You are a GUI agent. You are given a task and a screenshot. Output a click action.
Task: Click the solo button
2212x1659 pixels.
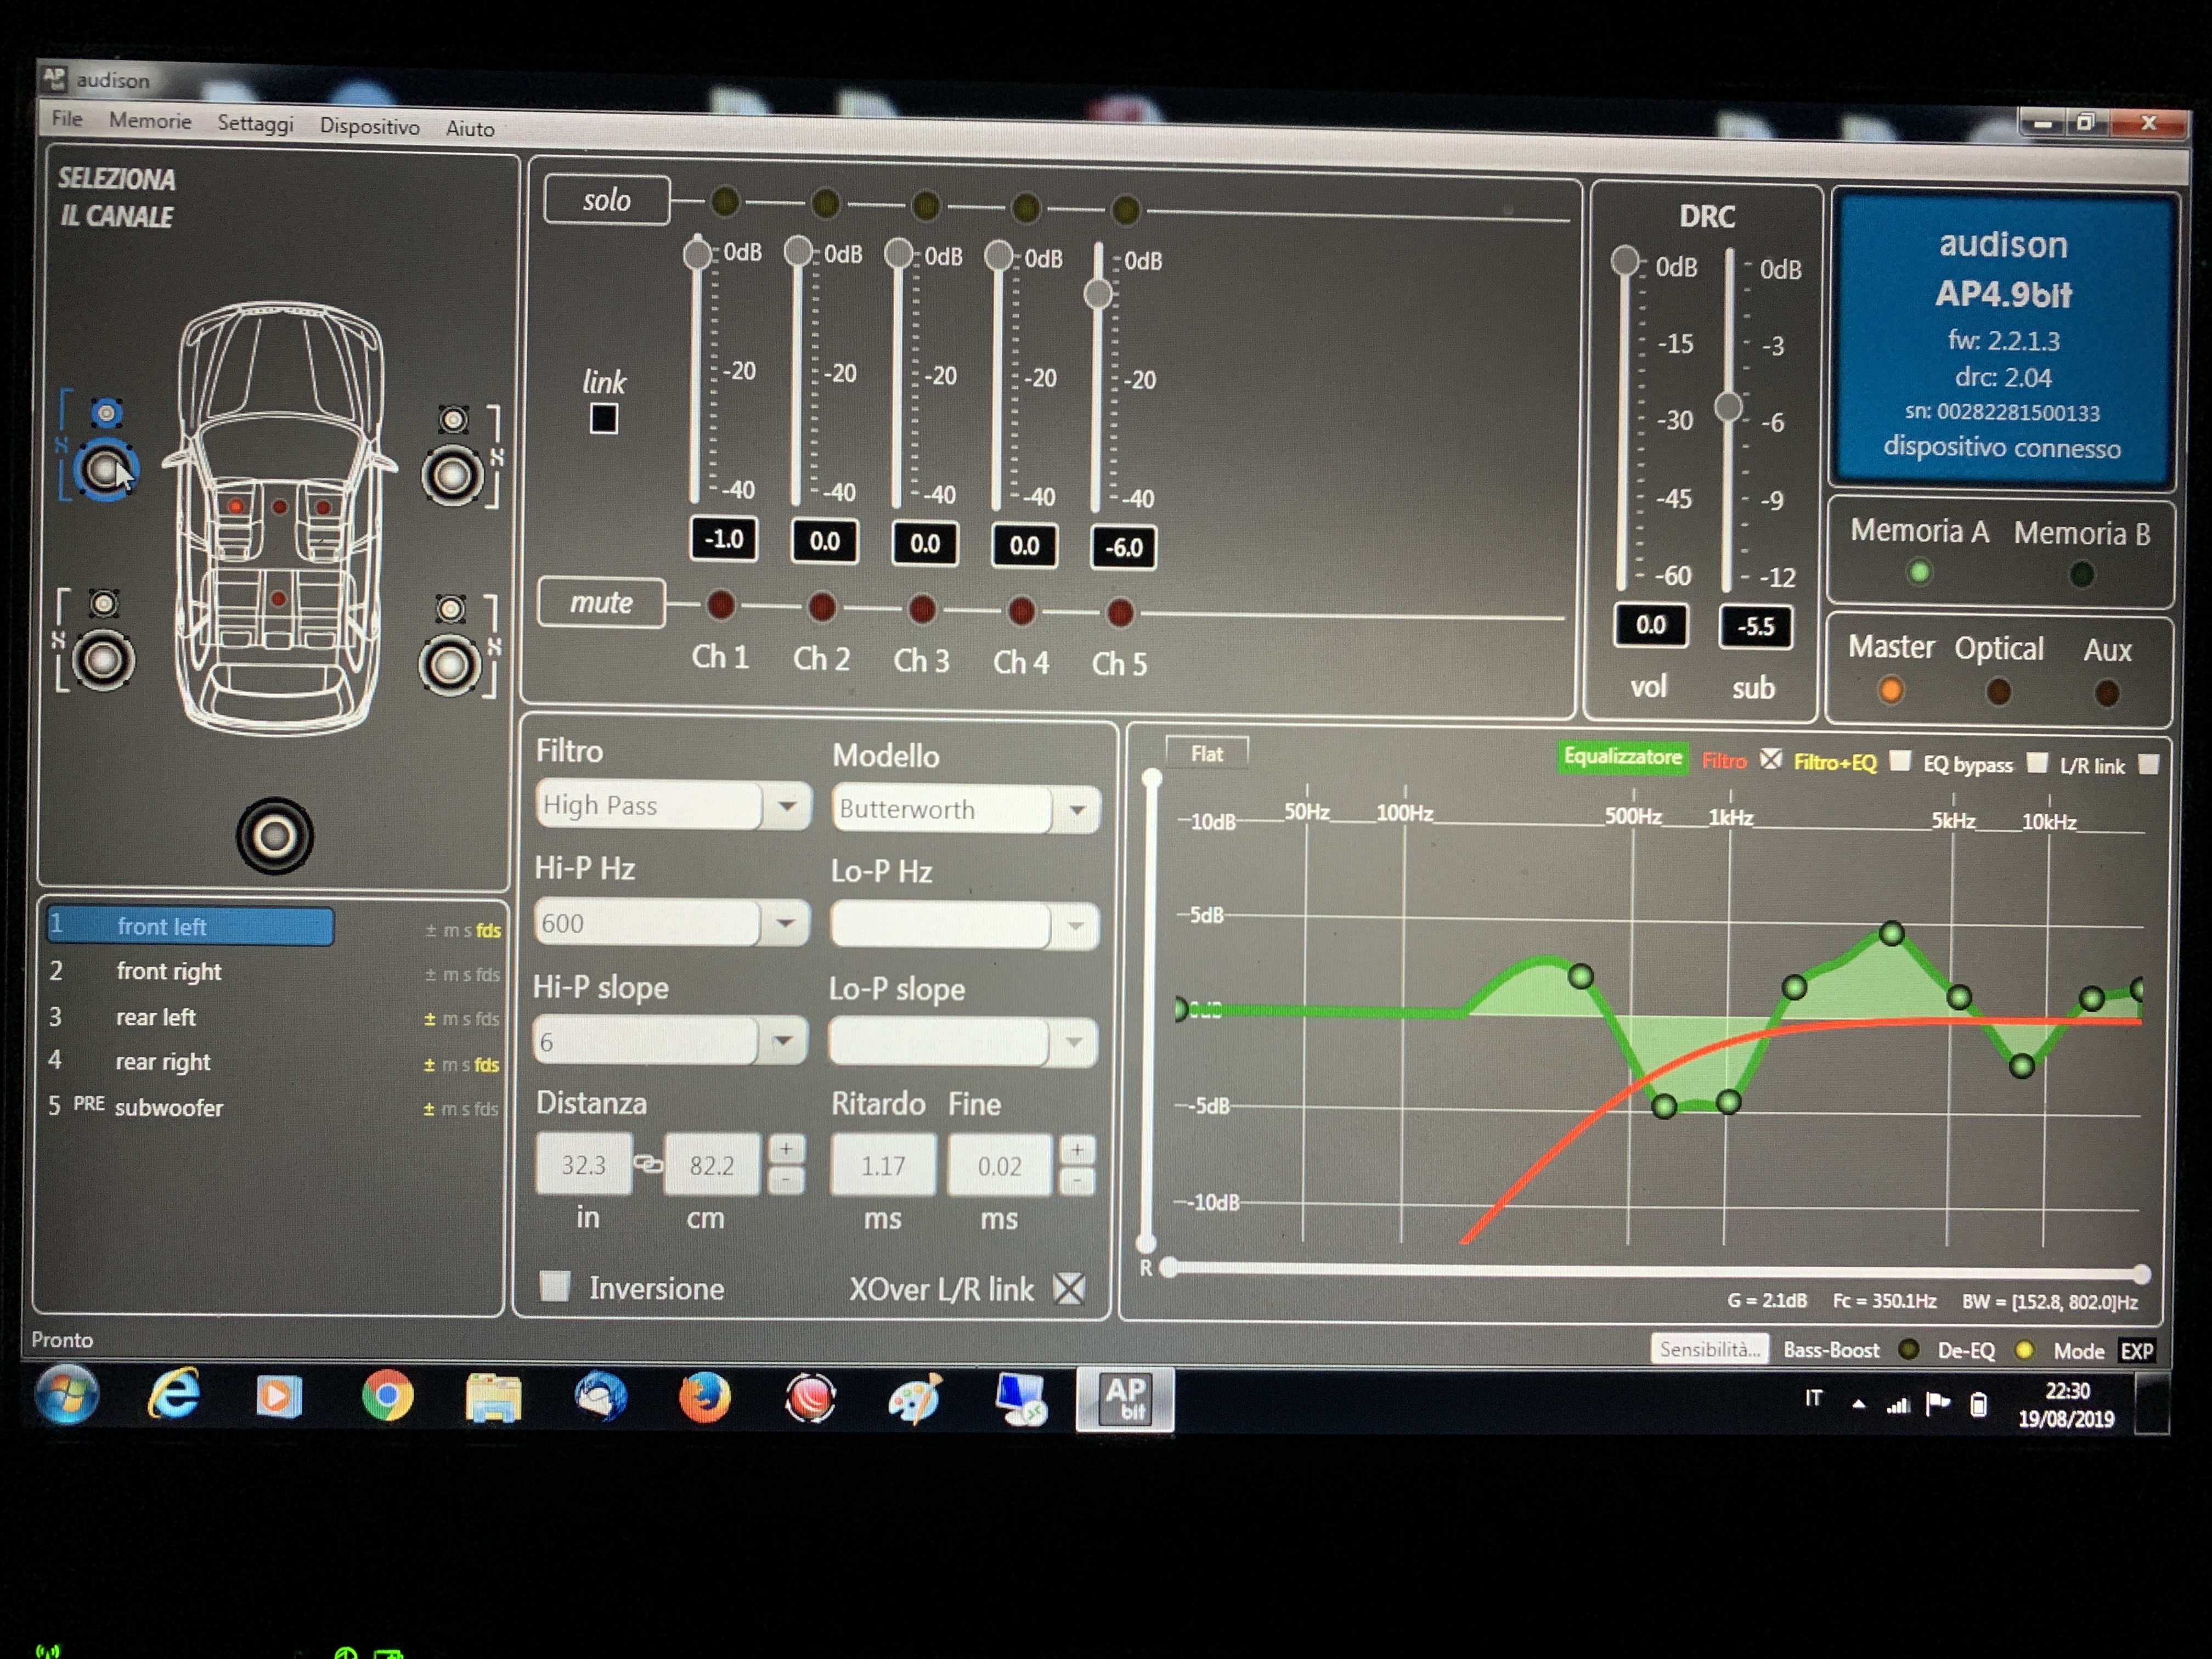[x=606, y=199]
